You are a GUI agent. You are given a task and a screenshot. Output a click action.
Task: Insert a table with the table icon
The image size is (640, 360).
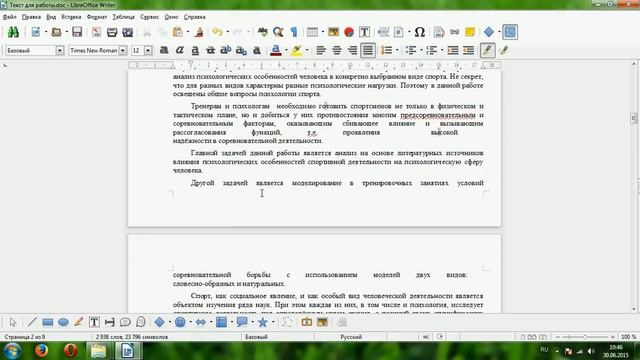click(x=313, y=32)
